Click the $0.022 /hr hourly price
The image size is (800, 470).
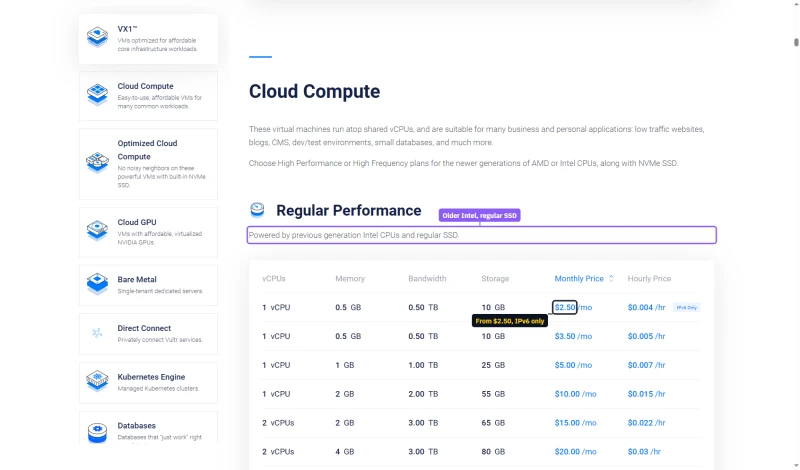click(x=646, y=423)
